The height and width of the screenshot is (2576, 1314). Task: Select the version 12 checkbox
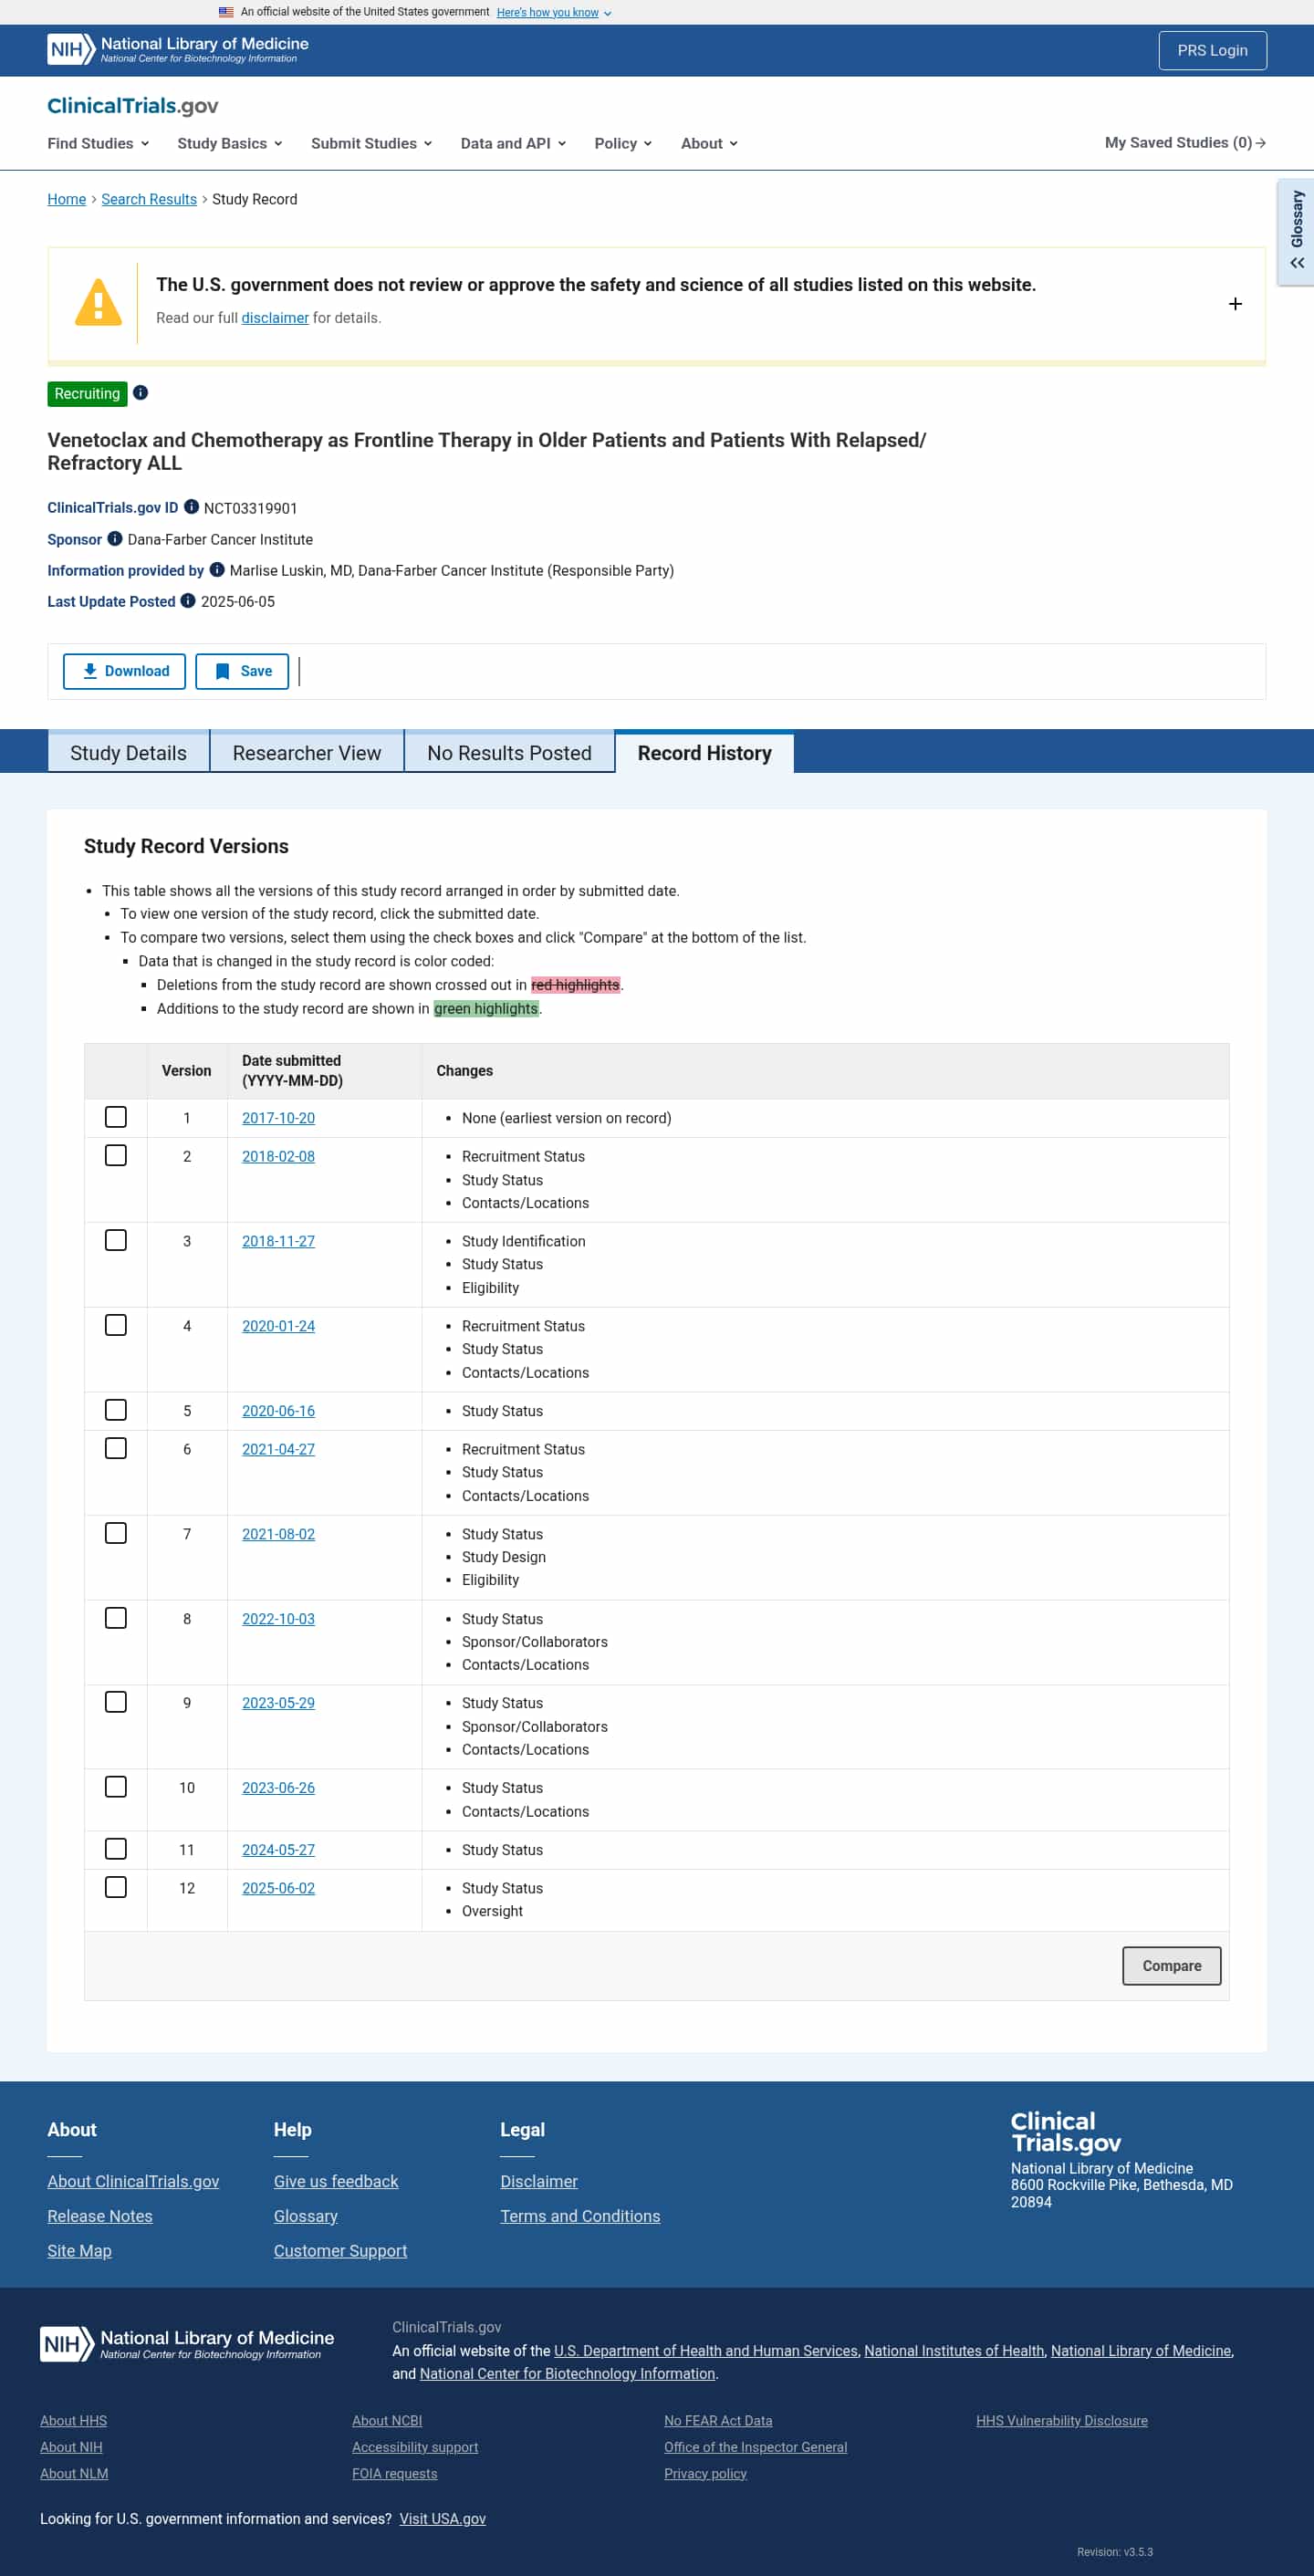(116, 1887)
